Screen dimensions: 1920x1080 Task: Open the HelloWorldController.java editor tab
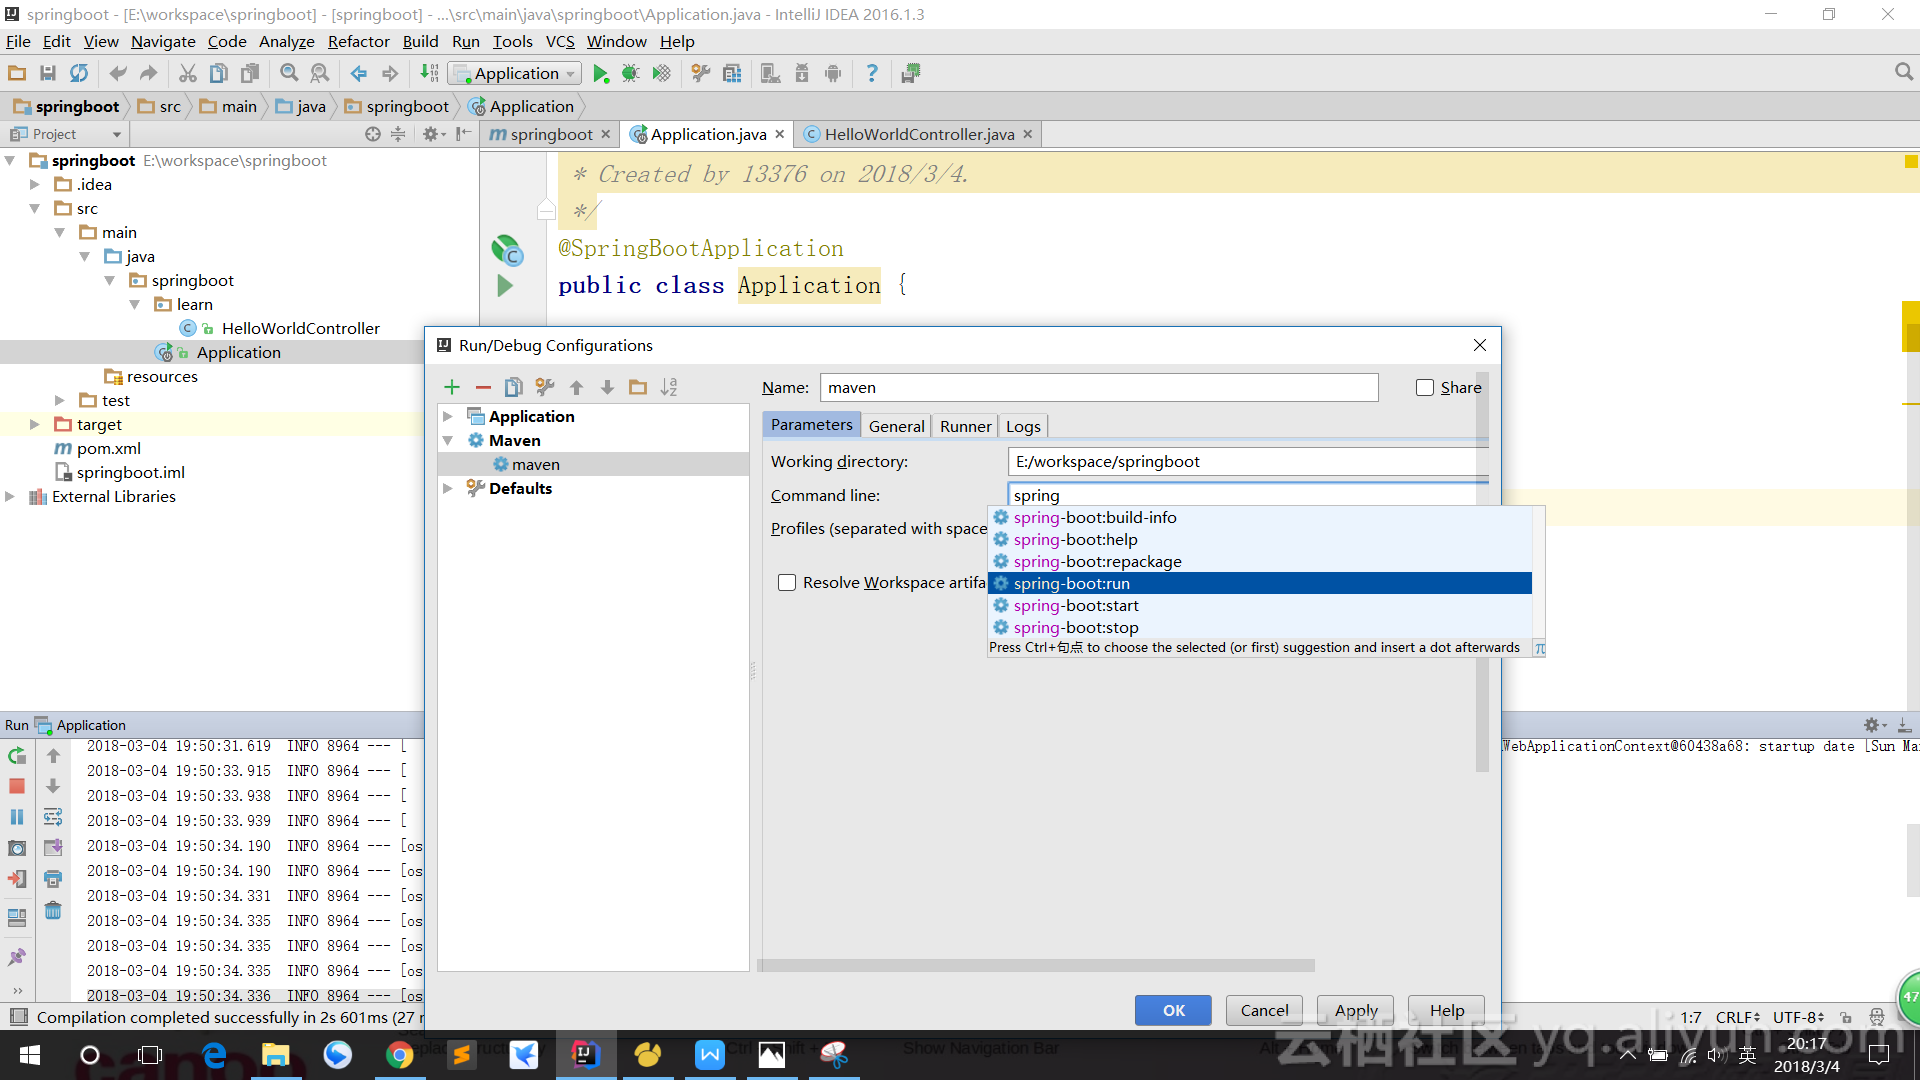(919, 135)
